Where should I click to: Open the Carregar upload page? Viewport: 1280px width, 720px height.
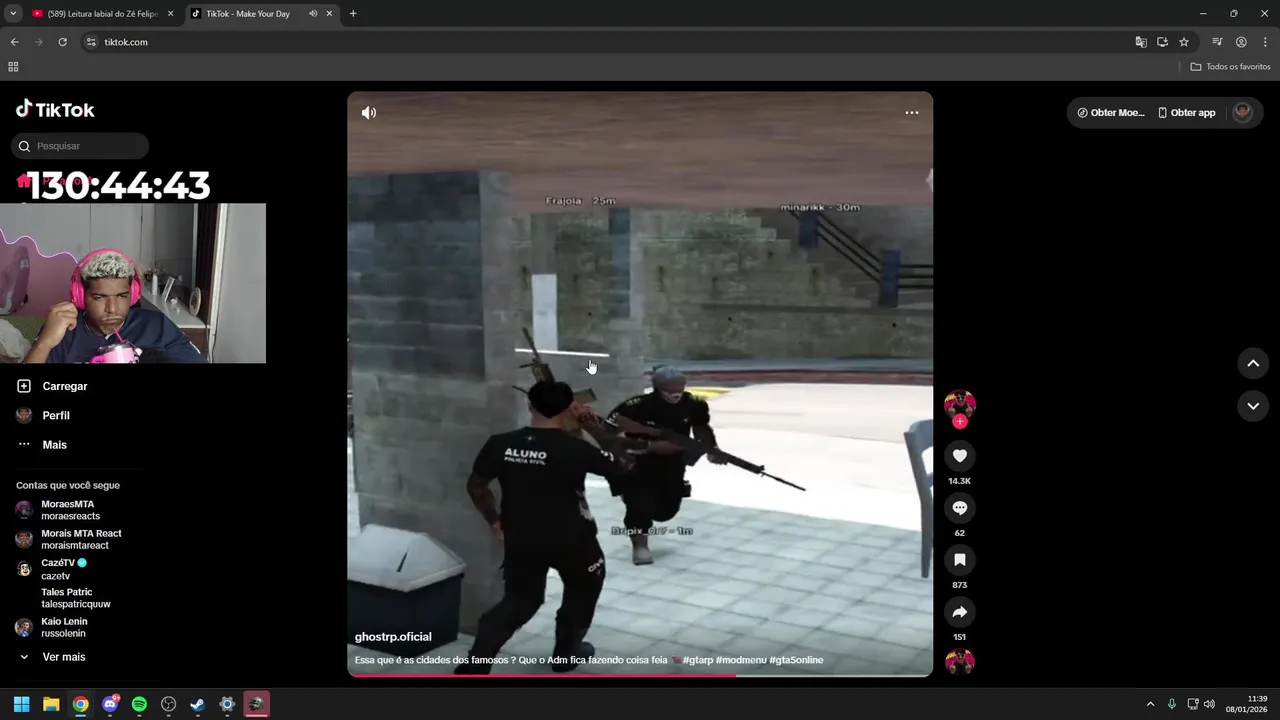[x=53, y=386]
